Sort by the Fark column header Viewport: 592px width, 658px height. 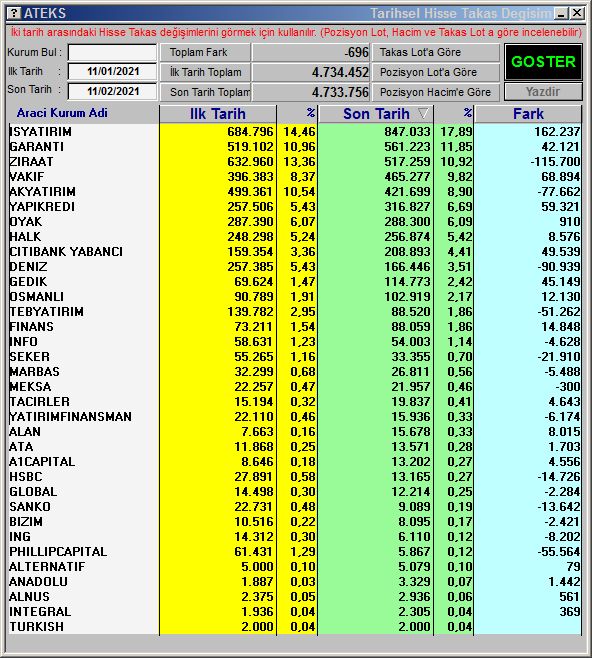click(528, 114)
